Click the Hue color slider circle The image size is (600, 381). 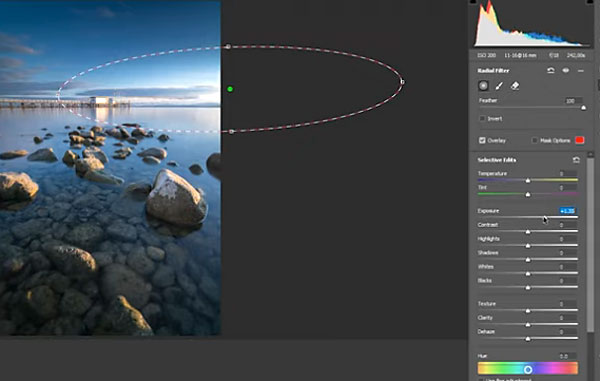coord(528,370)
